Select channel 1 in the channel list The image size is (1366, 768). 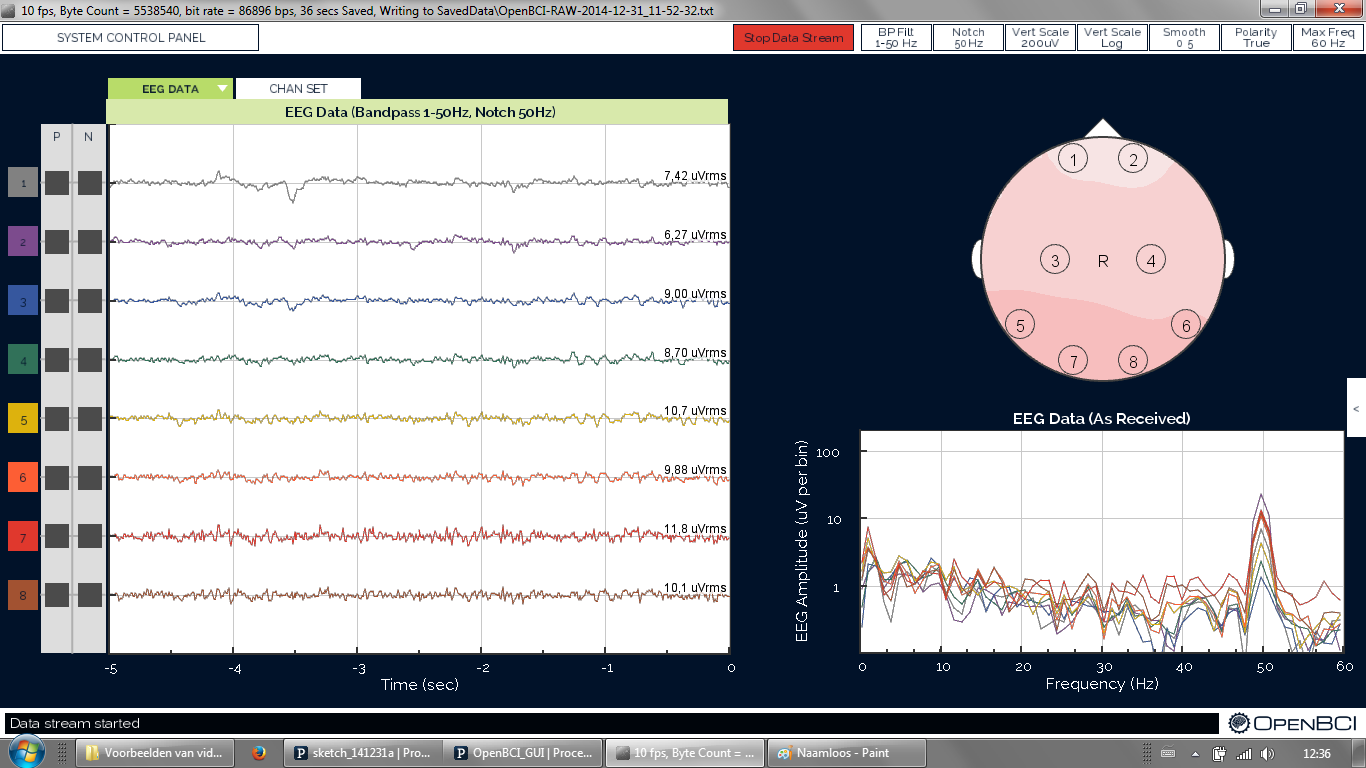(x=22, y=182)
